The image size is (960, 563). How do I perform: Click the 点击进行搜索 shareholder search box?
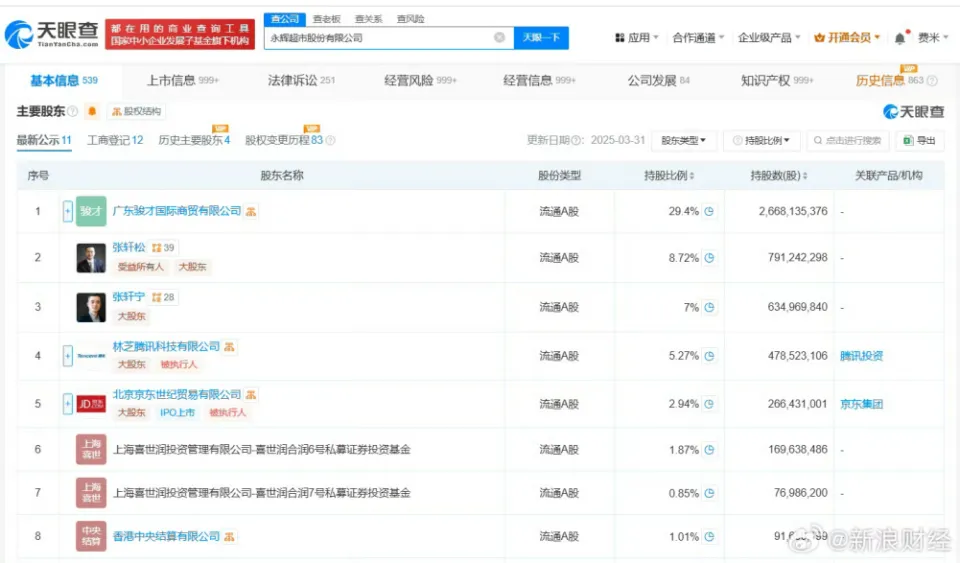[847, 140]
